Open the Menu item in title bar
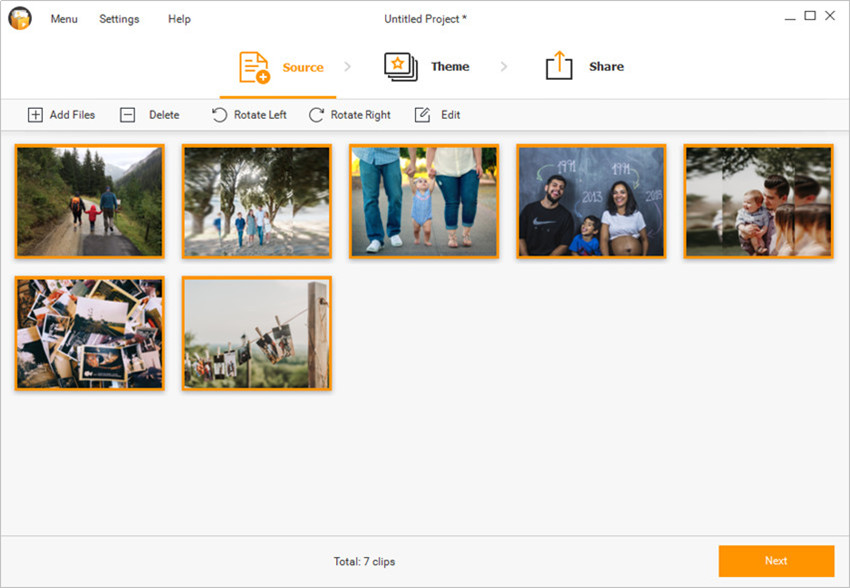The width and height of the screenshot is (850, 588). point(64,19)
